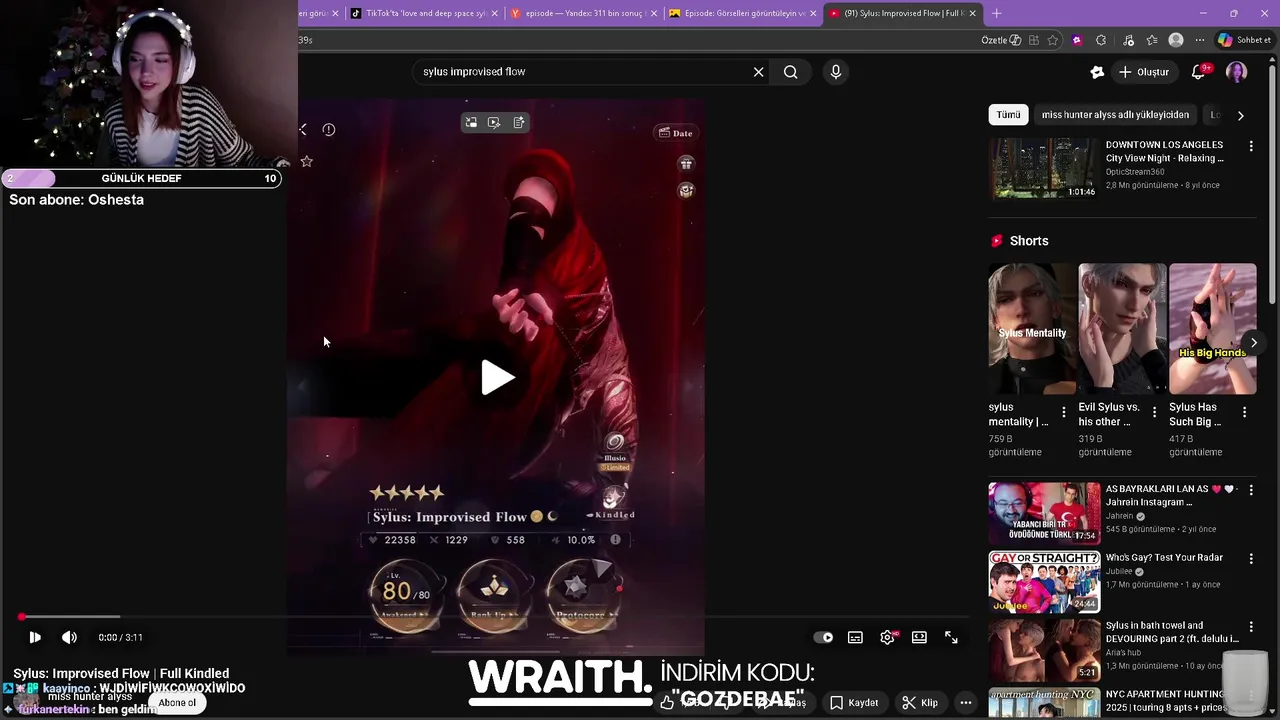The width and height of the screenshot is (1280, 720).
Task: Select the Tümü filter chip
Action: 1008,115
